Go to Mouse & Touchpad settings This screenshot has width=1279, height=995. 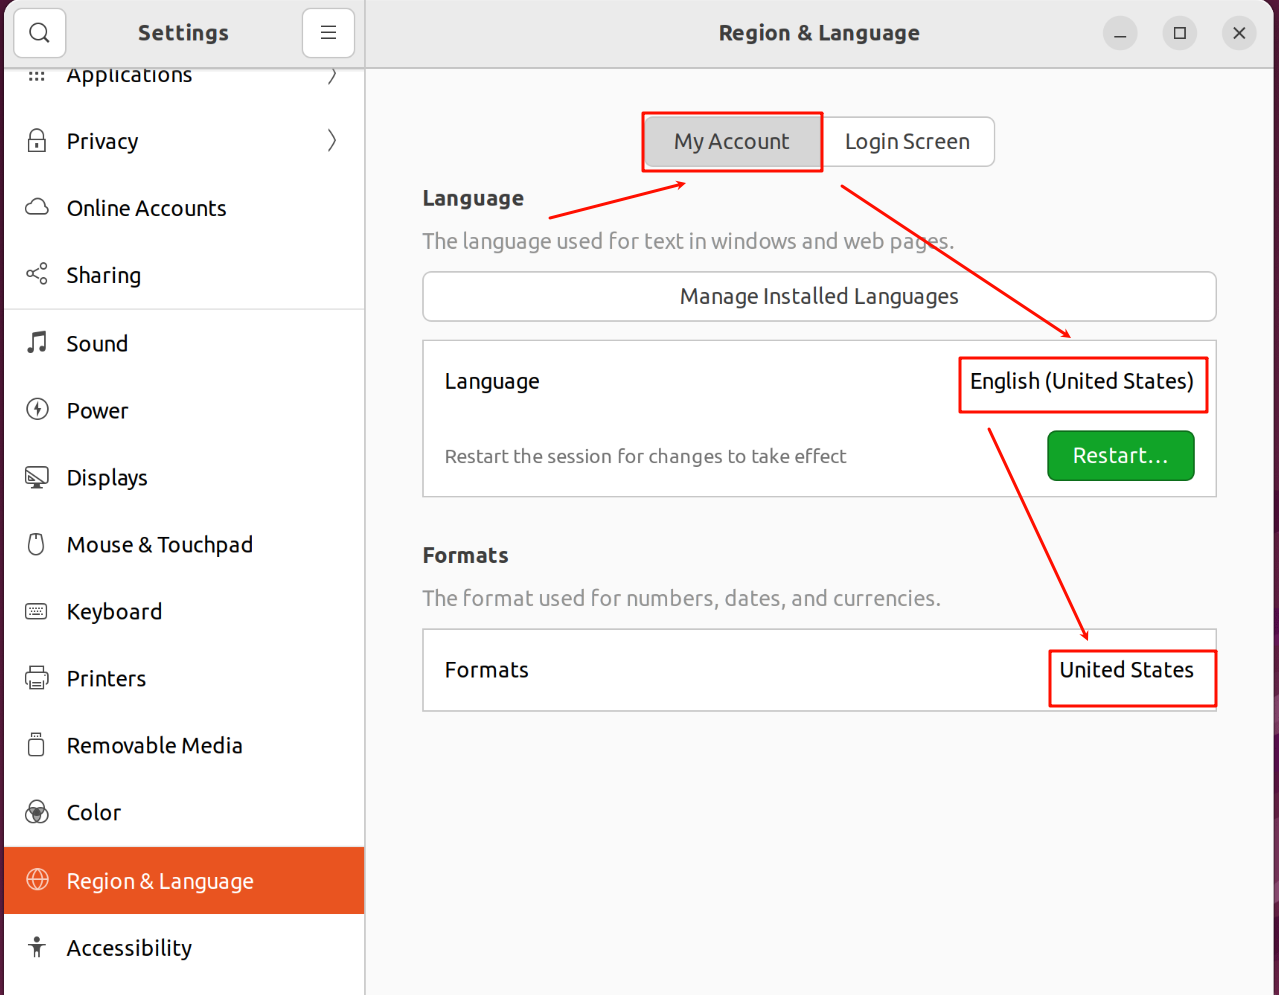(159, 545)
